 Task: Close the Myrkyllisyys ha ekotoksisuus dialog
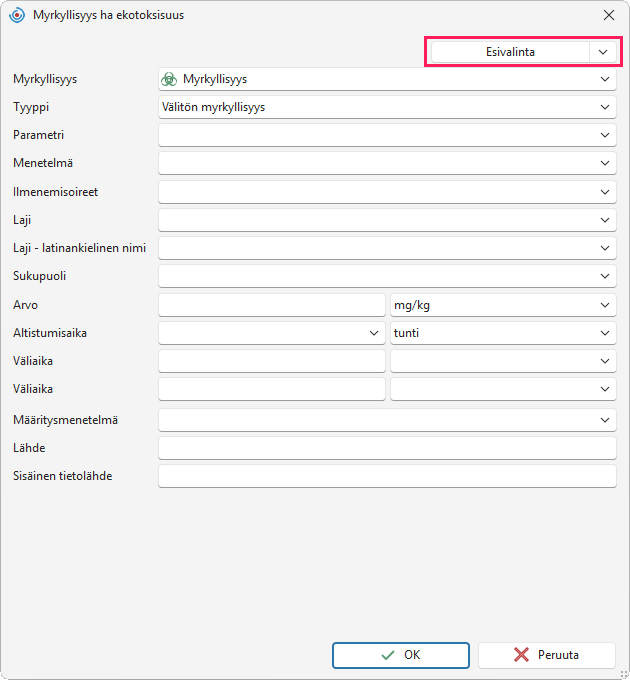(x=609, y=15)
